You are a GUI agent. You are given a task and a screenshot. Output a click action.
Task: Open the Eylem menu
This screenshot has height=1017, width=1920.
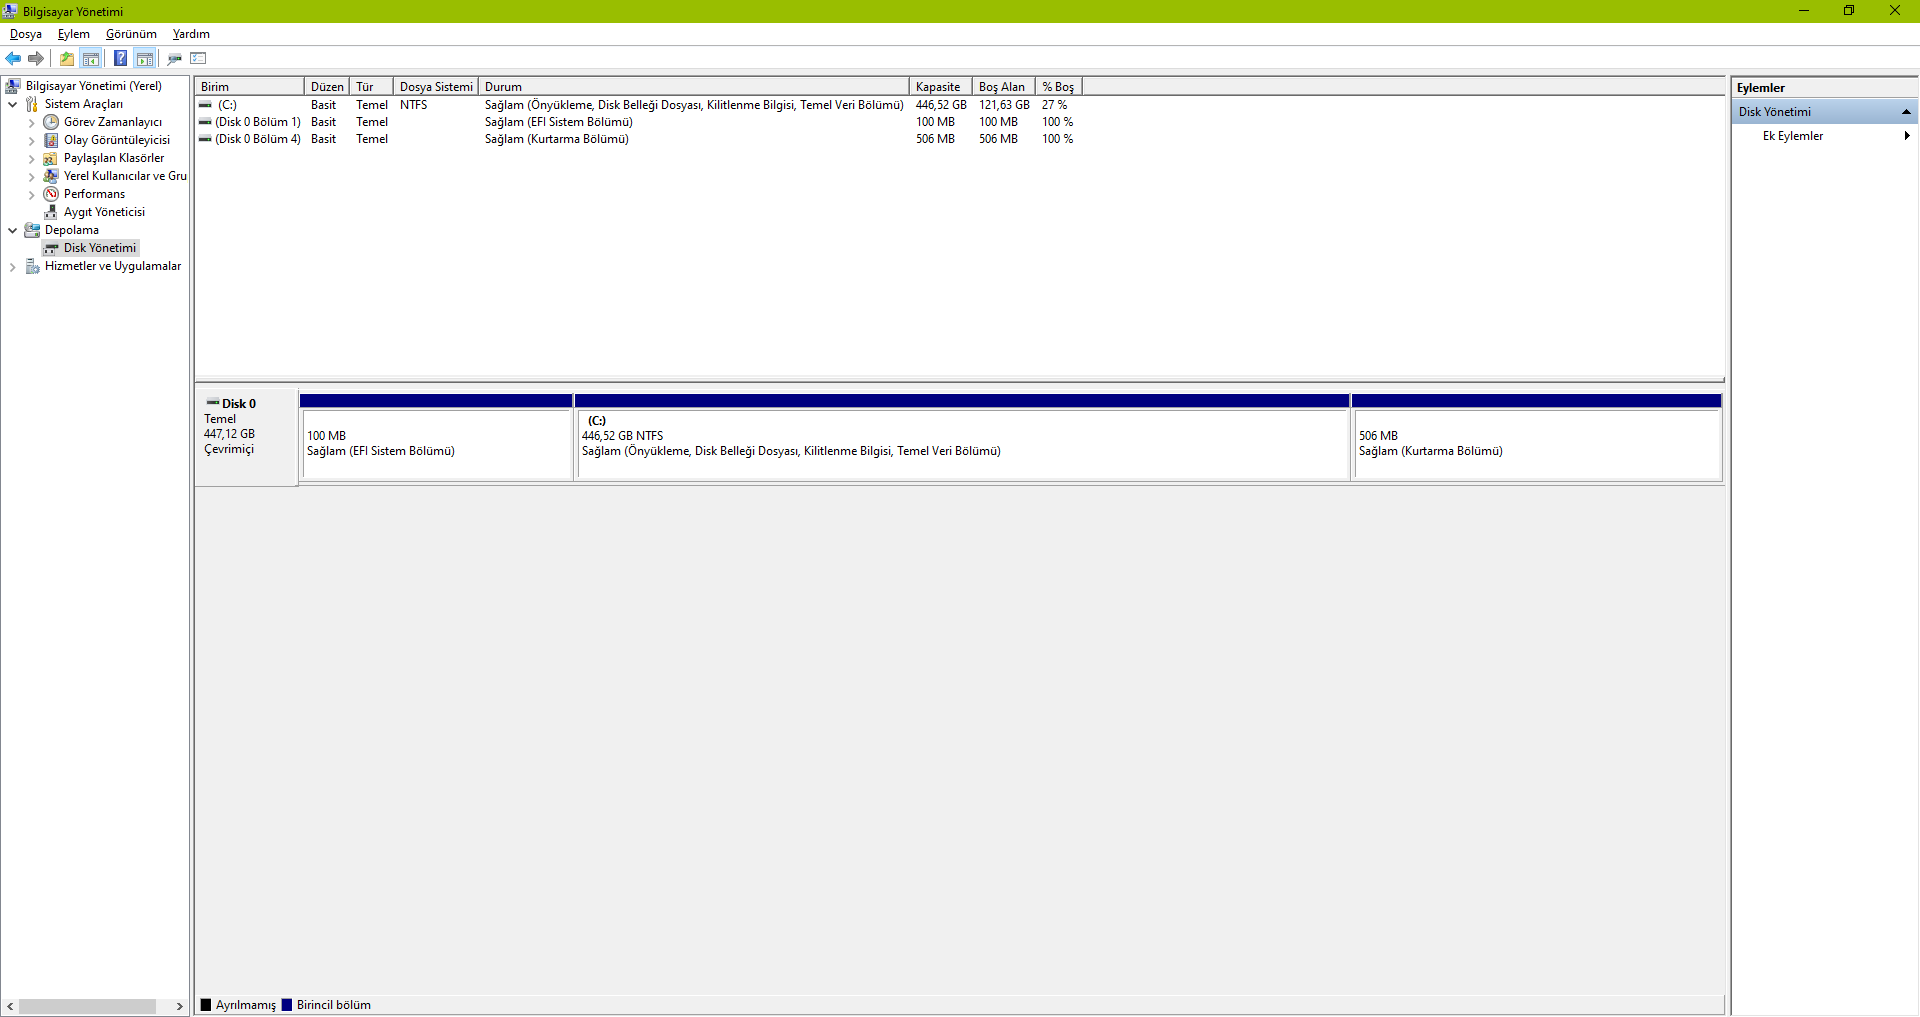click(74, 34)
